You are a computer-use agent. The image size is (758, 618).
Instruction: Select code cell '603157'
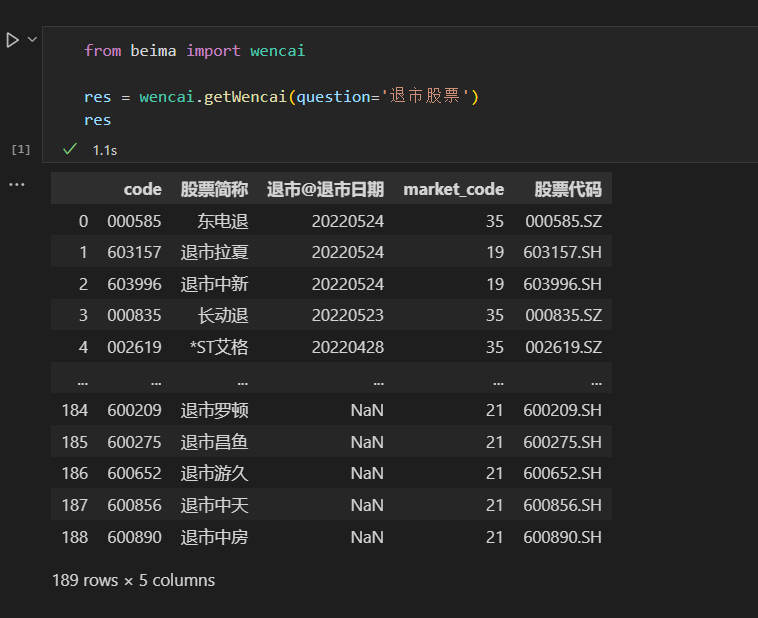pos(134,252)
